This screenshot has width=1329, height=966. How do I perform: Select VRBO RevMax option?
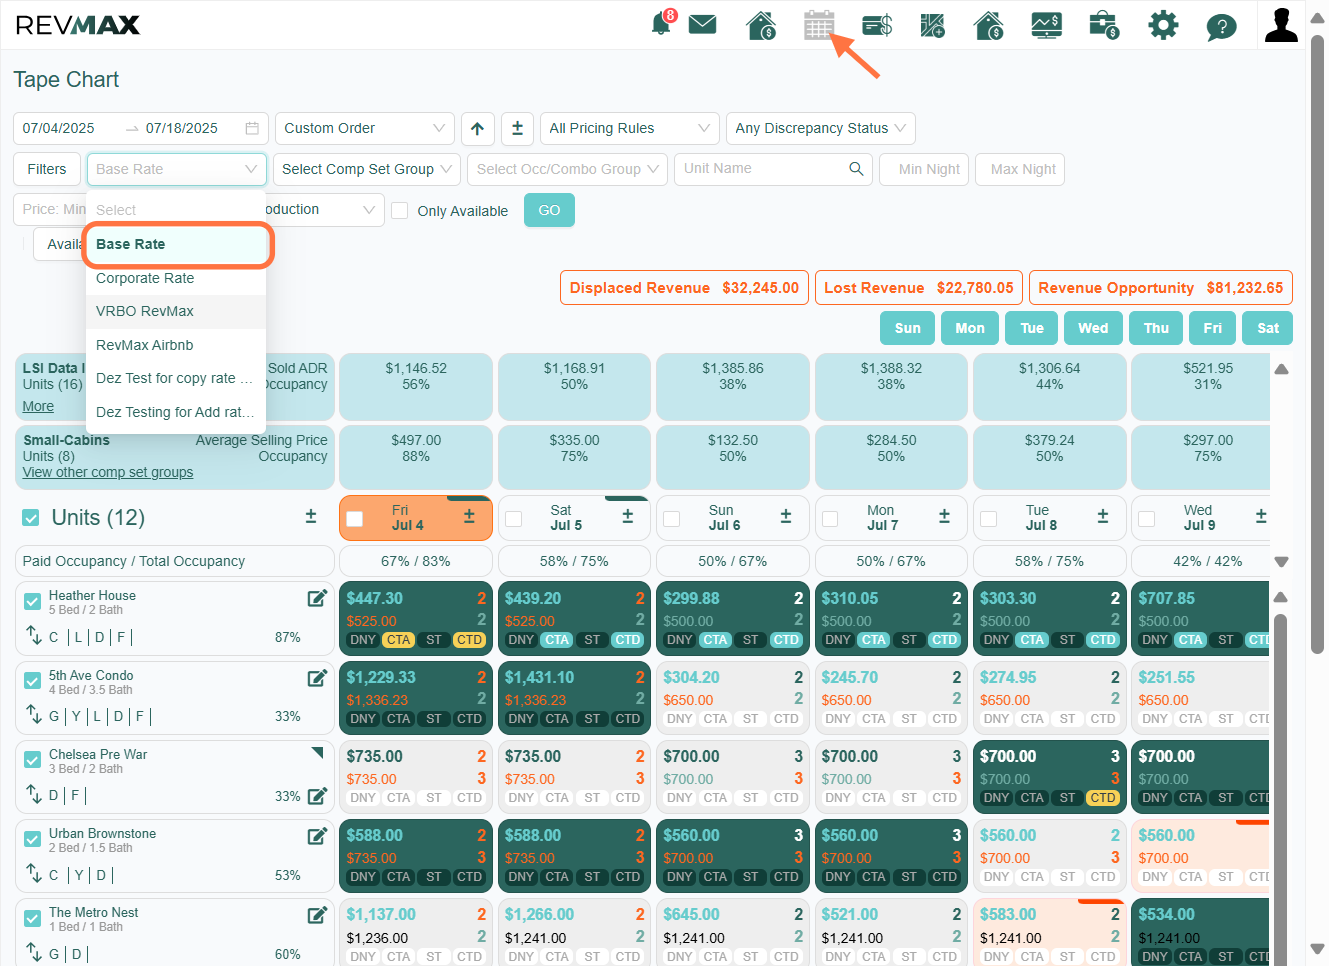[176, 311]
